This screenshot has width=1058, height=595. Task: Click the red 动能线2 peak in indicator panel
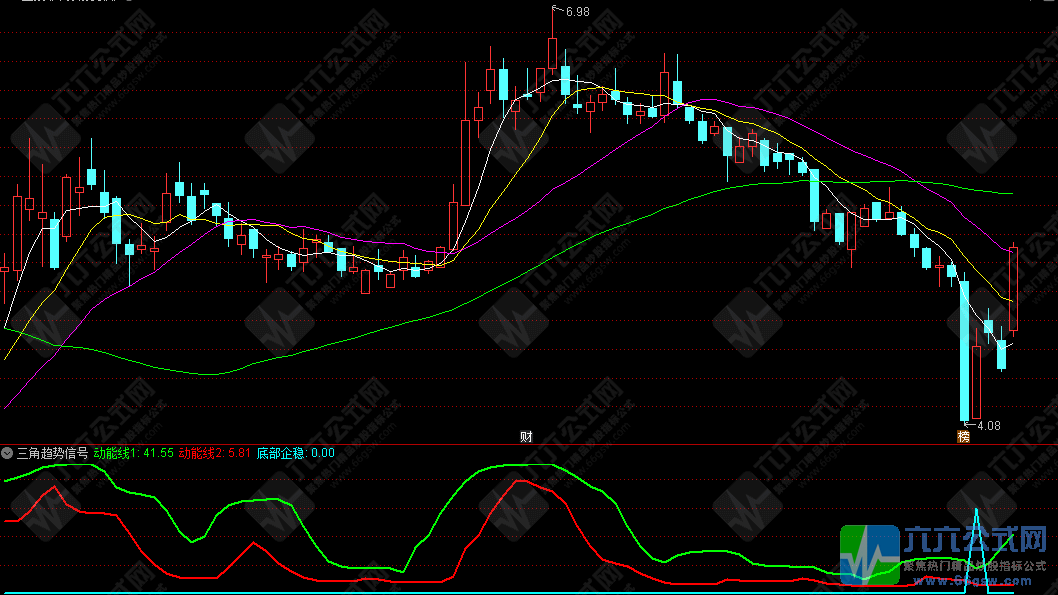click(521, 482)
